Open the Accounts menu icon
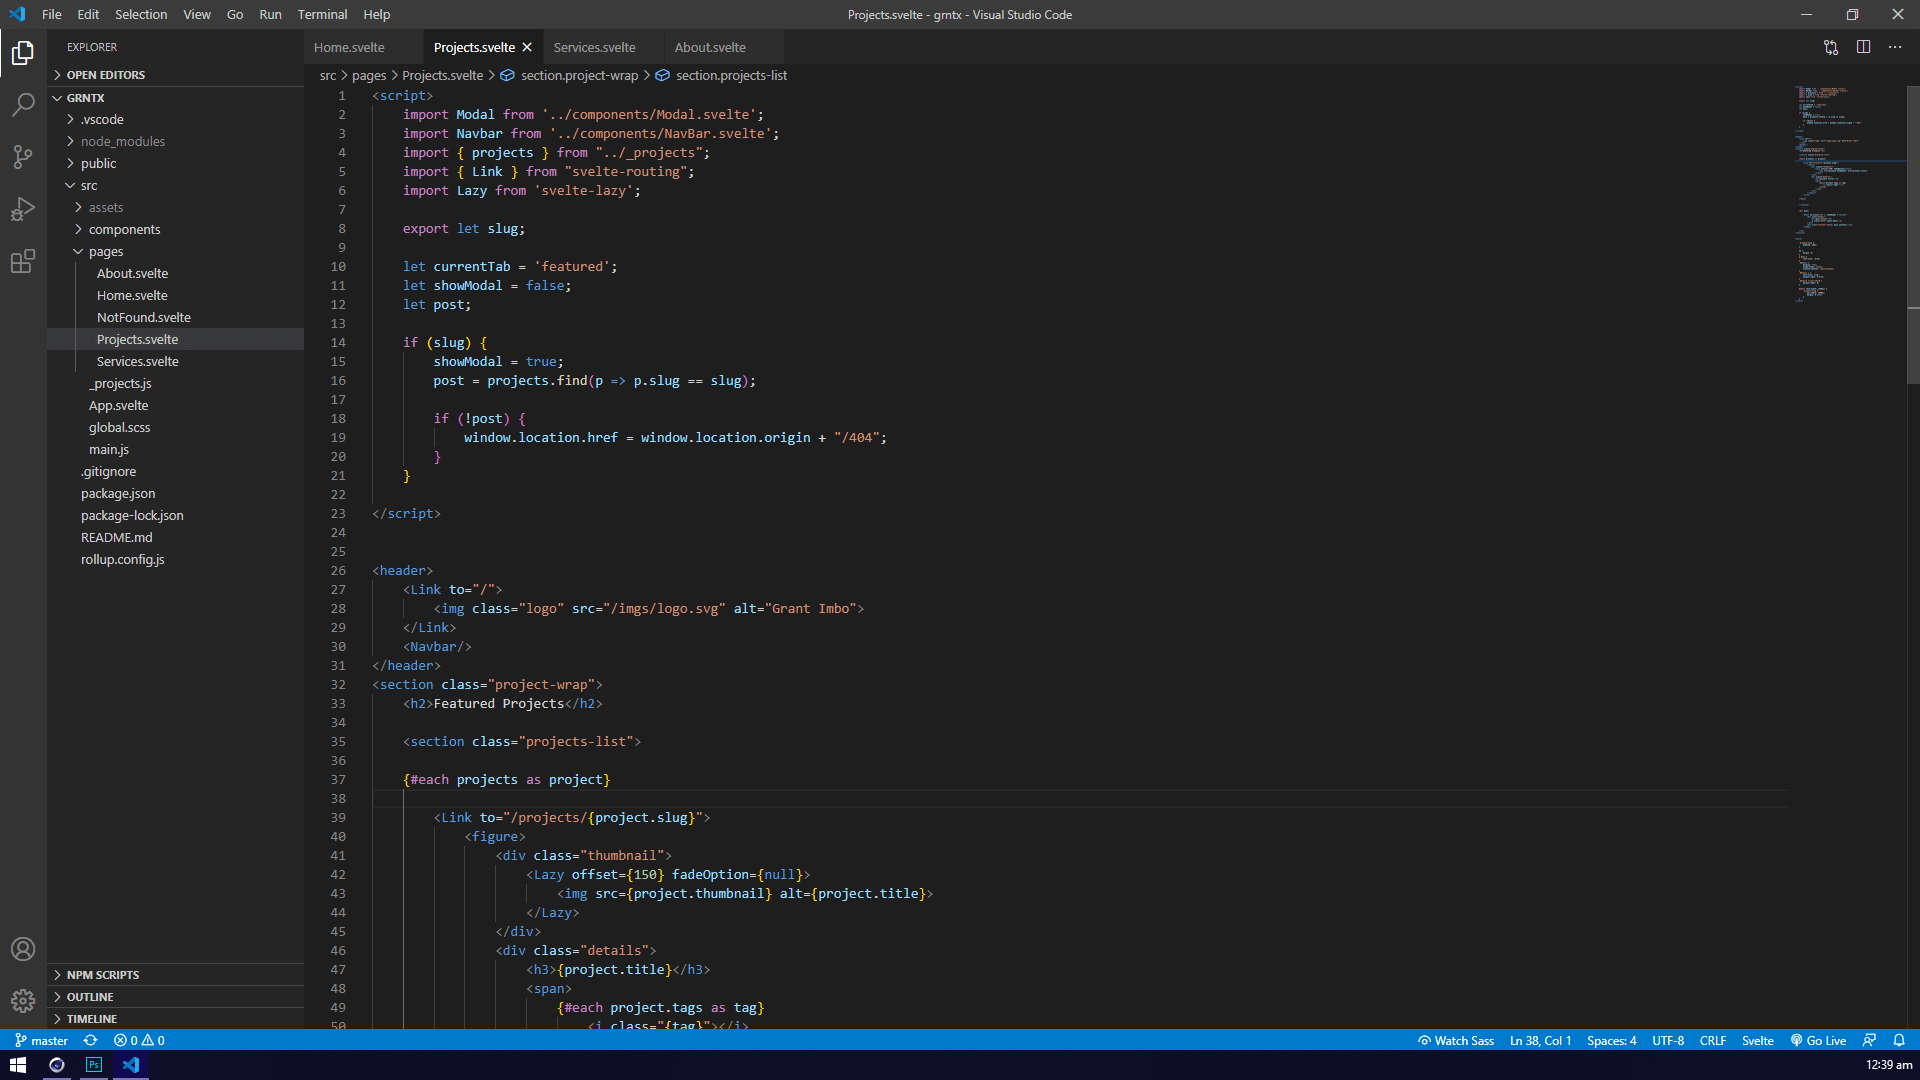The image size is (1920, 1080). tap(23, 949)
